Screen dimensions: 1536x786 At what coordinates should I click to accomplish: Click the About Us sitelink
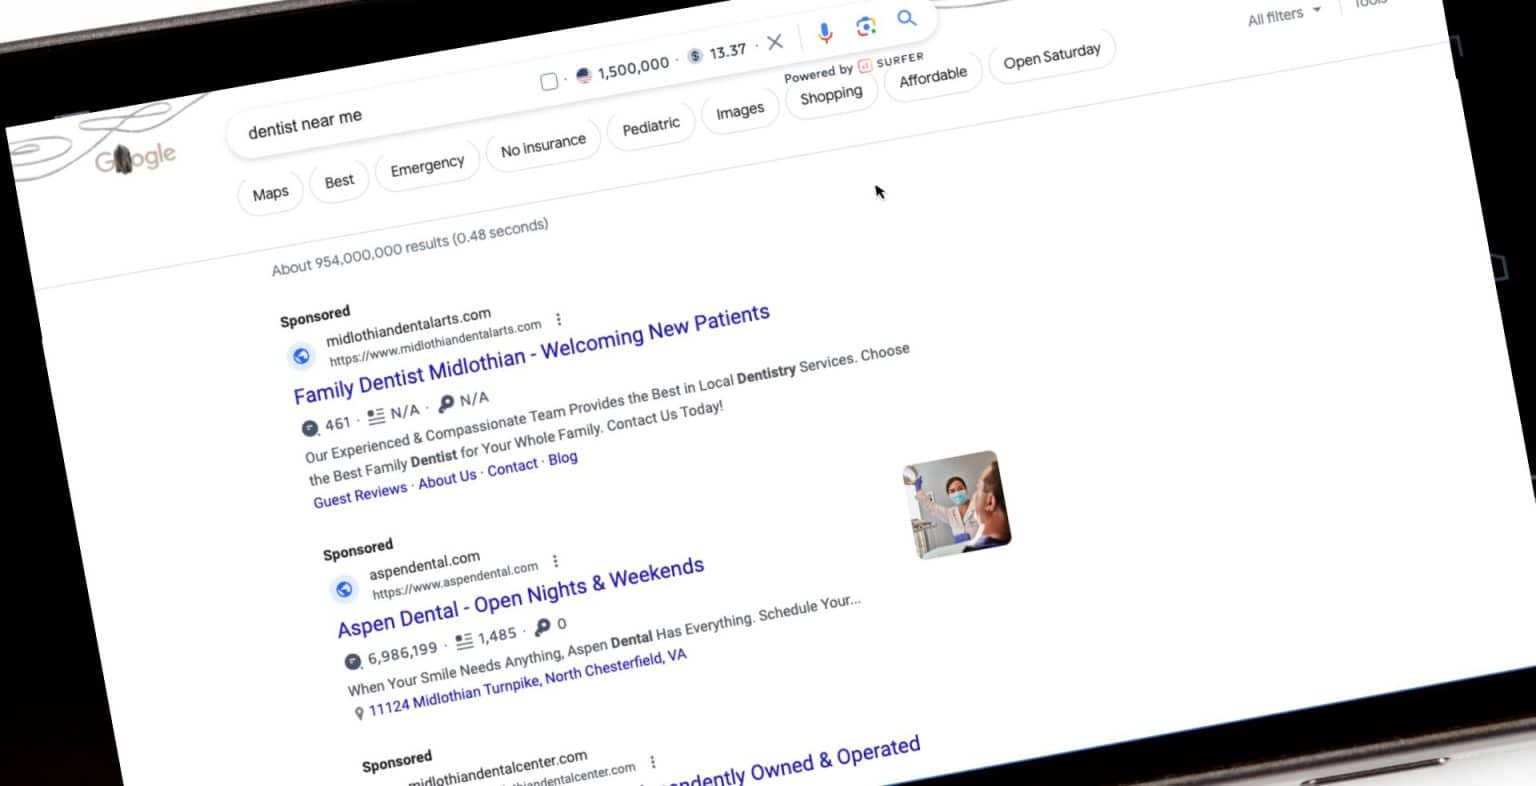click(447, 479)
